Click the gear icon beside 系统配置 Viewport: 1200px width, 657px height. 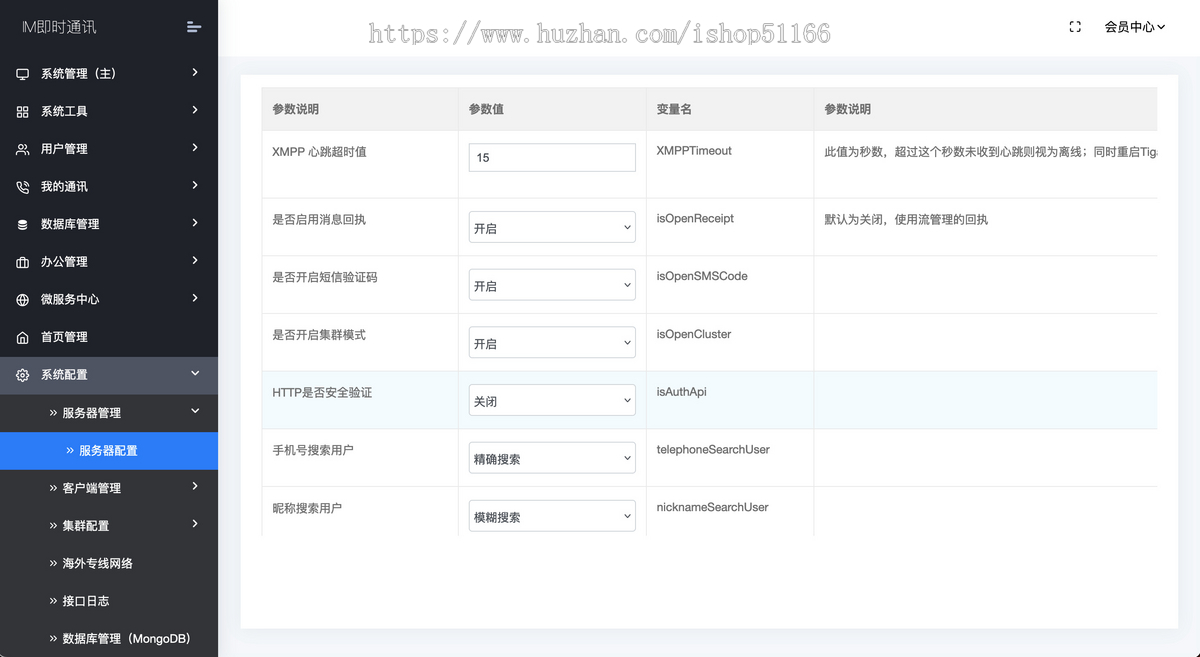pyautogui.click(x=22, y=375)
